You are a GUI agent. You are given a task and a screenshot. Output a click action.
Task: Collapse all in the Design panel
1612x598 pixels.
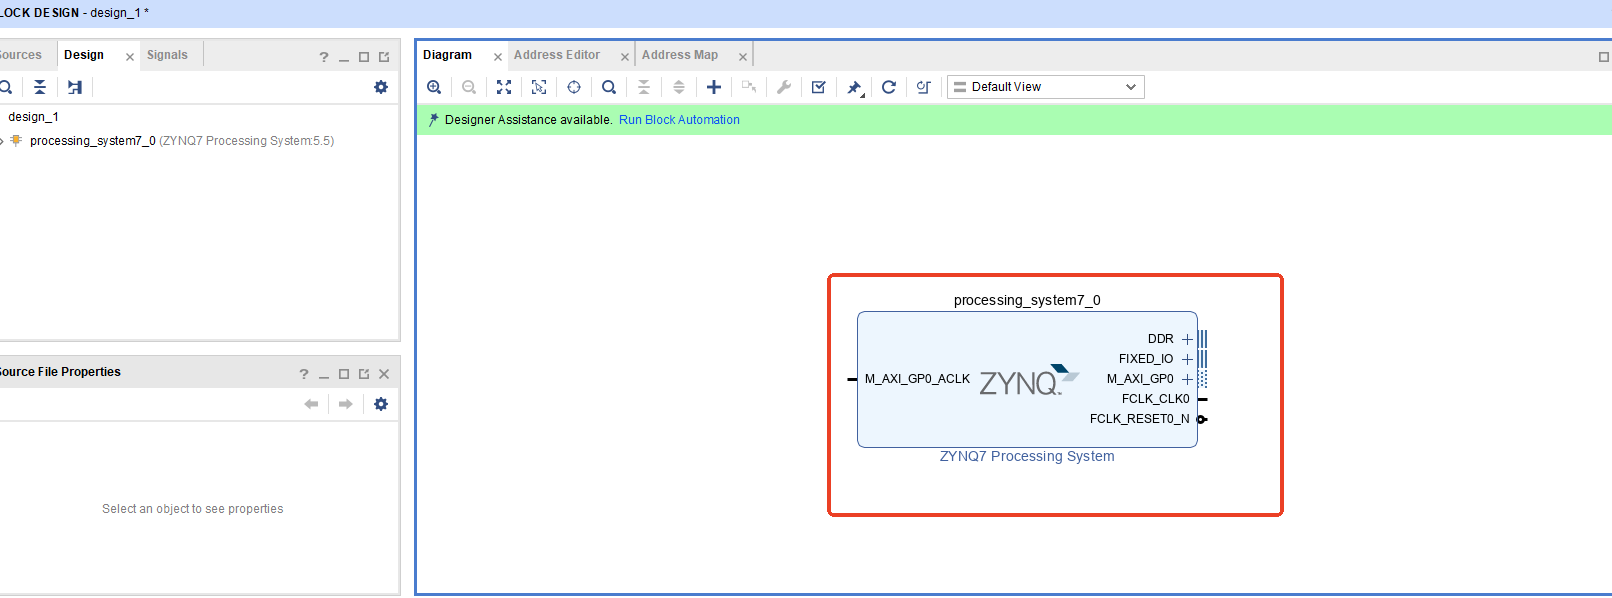40,87
